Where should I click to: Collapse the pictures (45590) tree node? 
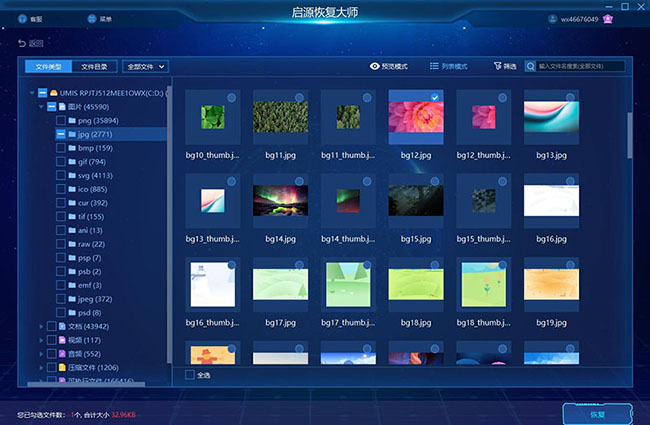[x=41, y=107]
